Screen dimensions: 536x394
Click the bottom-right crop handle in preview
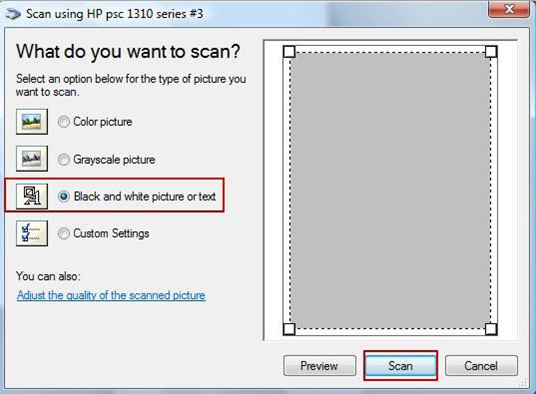[491, 329]
